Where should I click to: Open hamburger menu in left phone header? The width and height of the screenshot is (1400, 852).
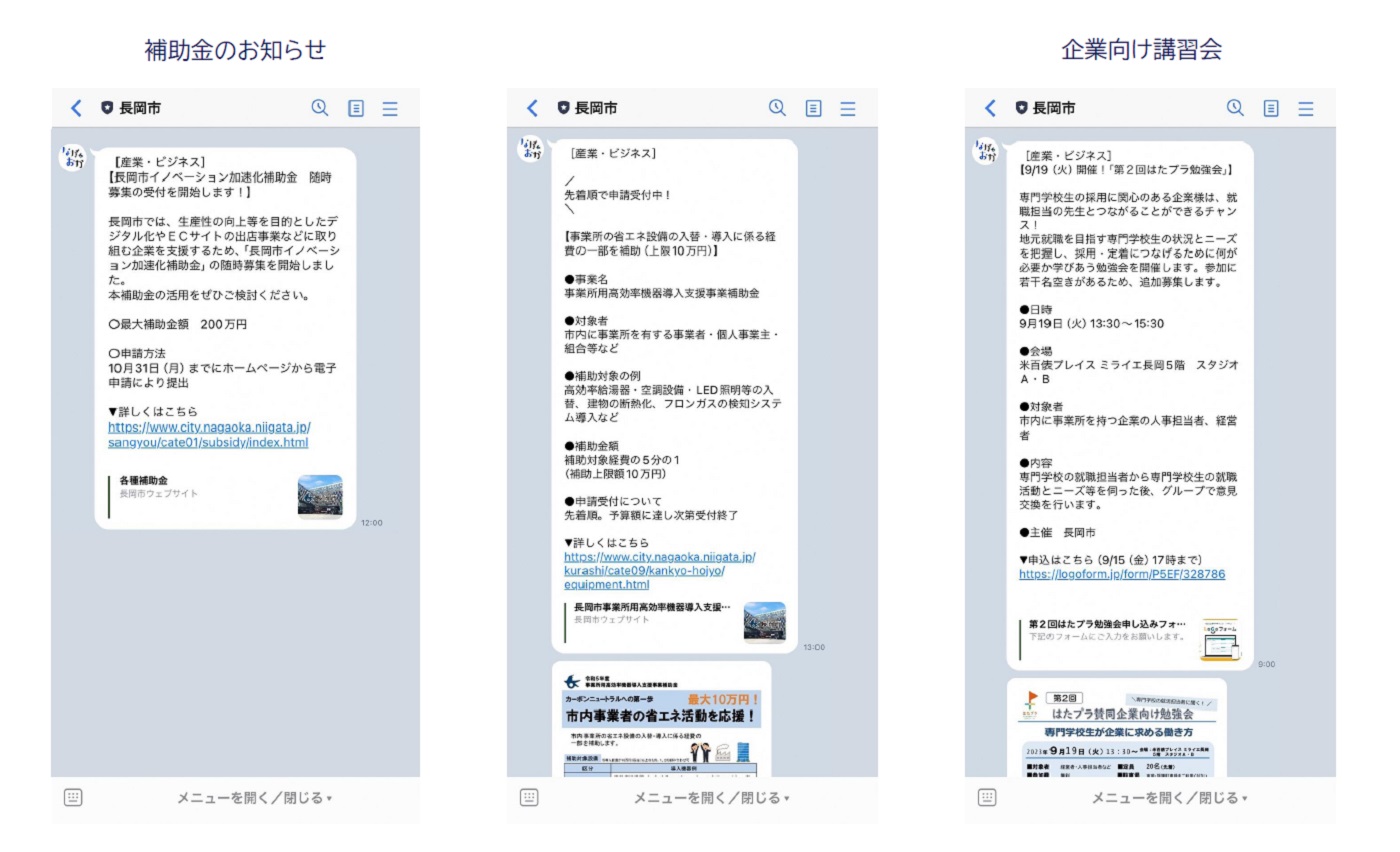click(x=390, y=109)
